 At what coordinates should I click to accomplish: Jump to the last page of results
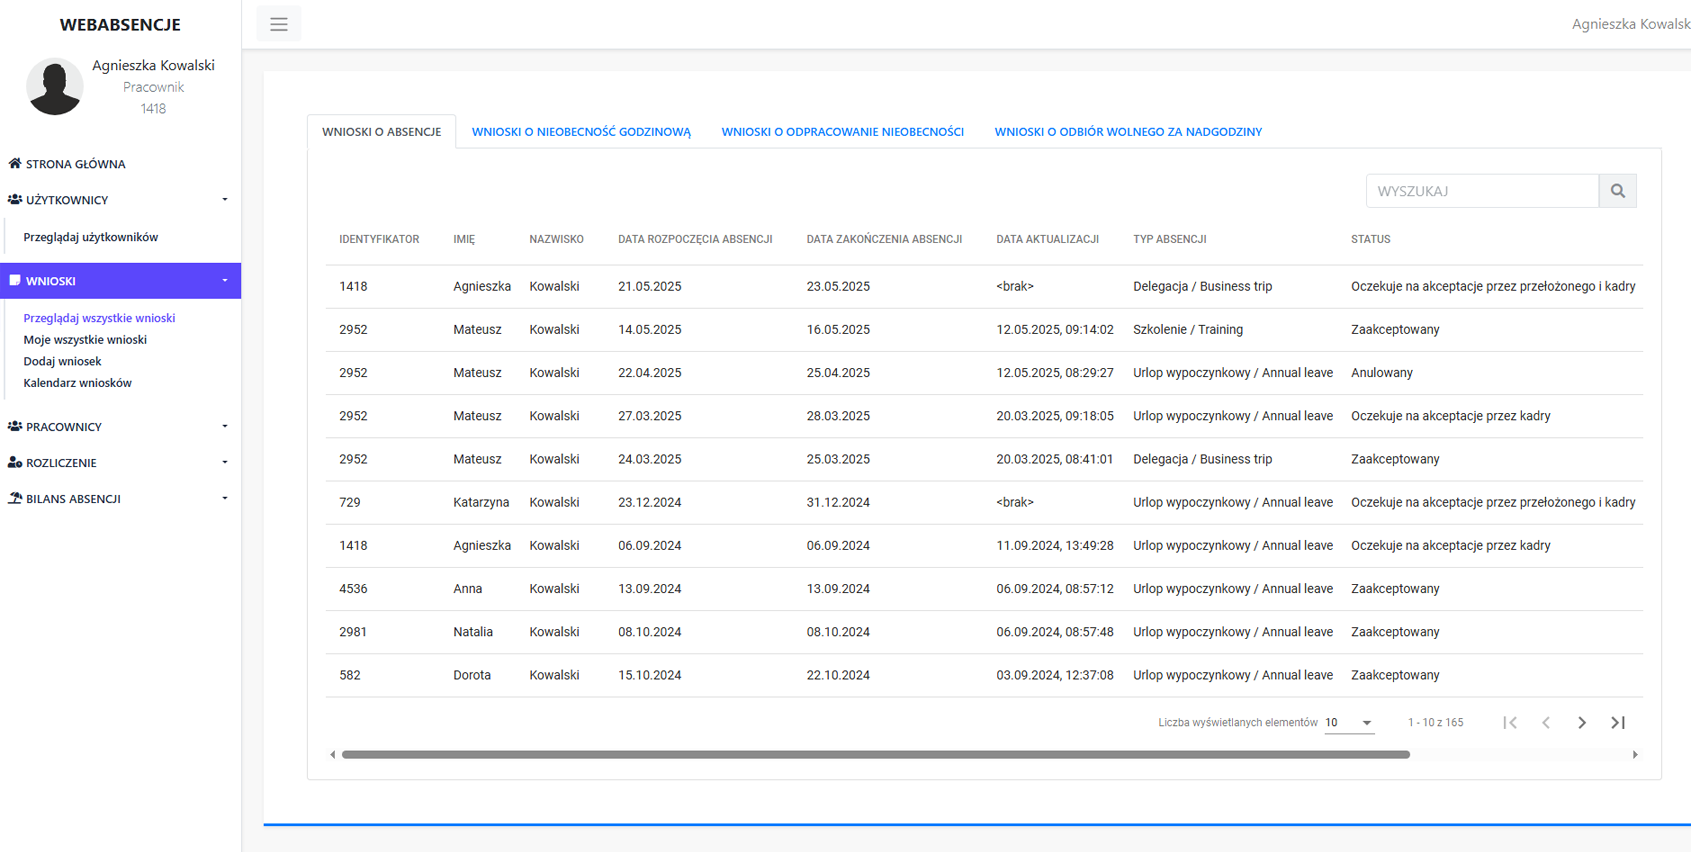coord(1618,722)
